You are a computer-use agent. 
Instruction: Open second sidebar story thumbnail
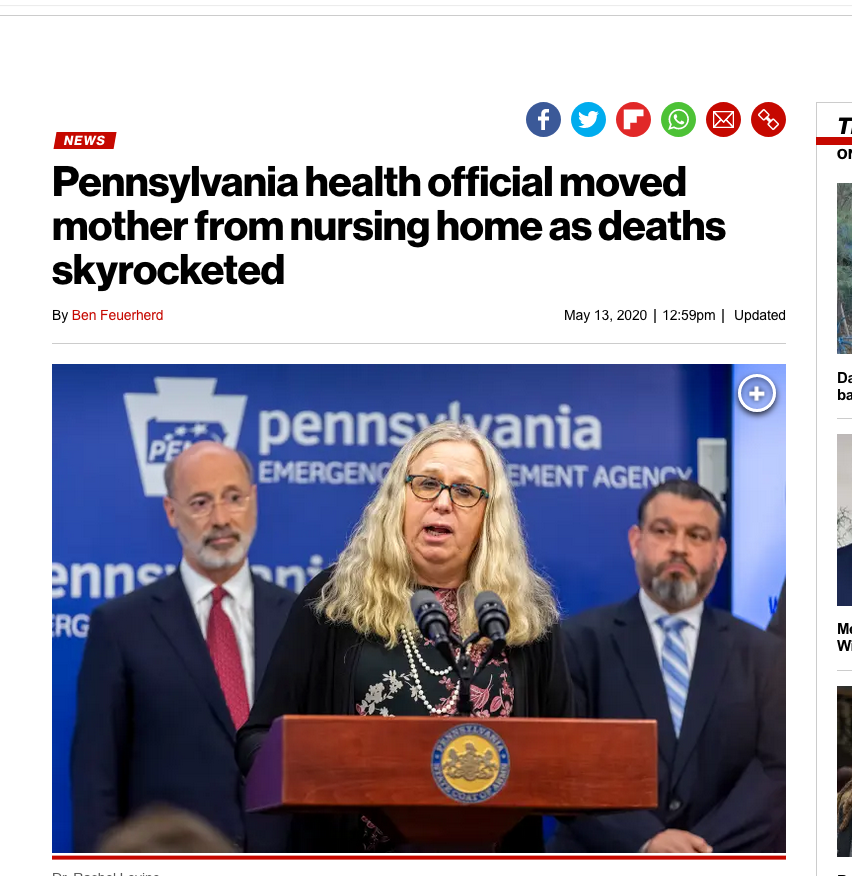click(x=844, y=520)
